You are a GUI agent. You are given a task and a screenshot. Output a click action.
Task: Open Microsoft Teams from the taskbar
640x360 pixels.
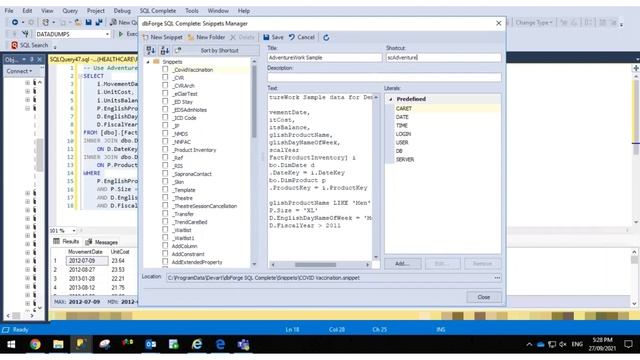coord(244,344)
